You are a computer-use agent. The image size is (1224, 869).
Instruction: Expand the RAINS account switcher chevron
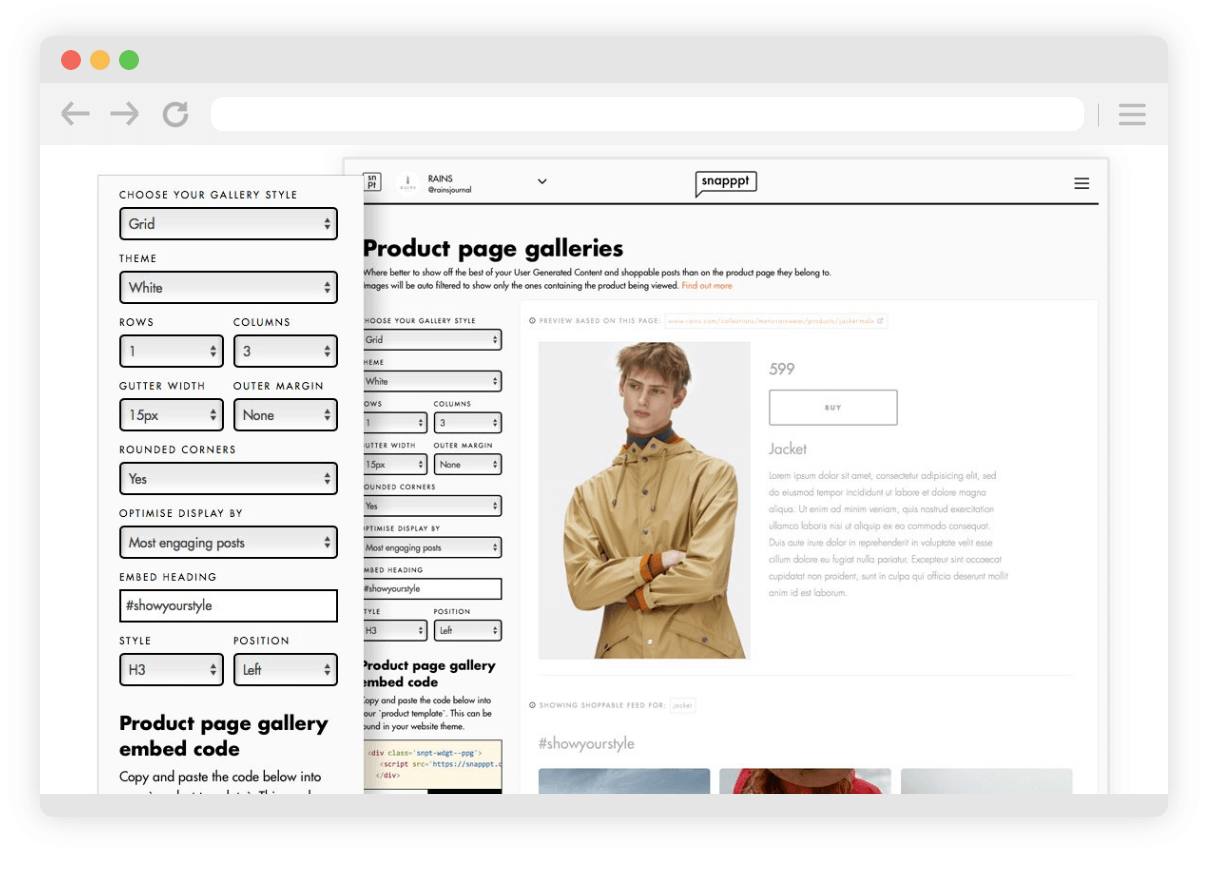click(x=542, y=182)
